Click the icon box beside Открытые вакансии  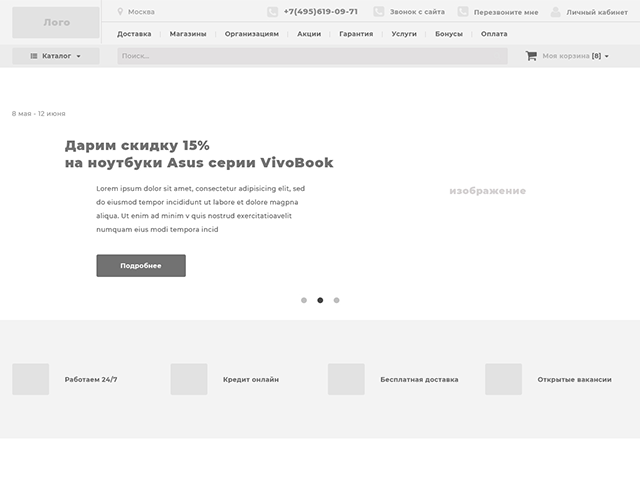[x=504, y=379]
